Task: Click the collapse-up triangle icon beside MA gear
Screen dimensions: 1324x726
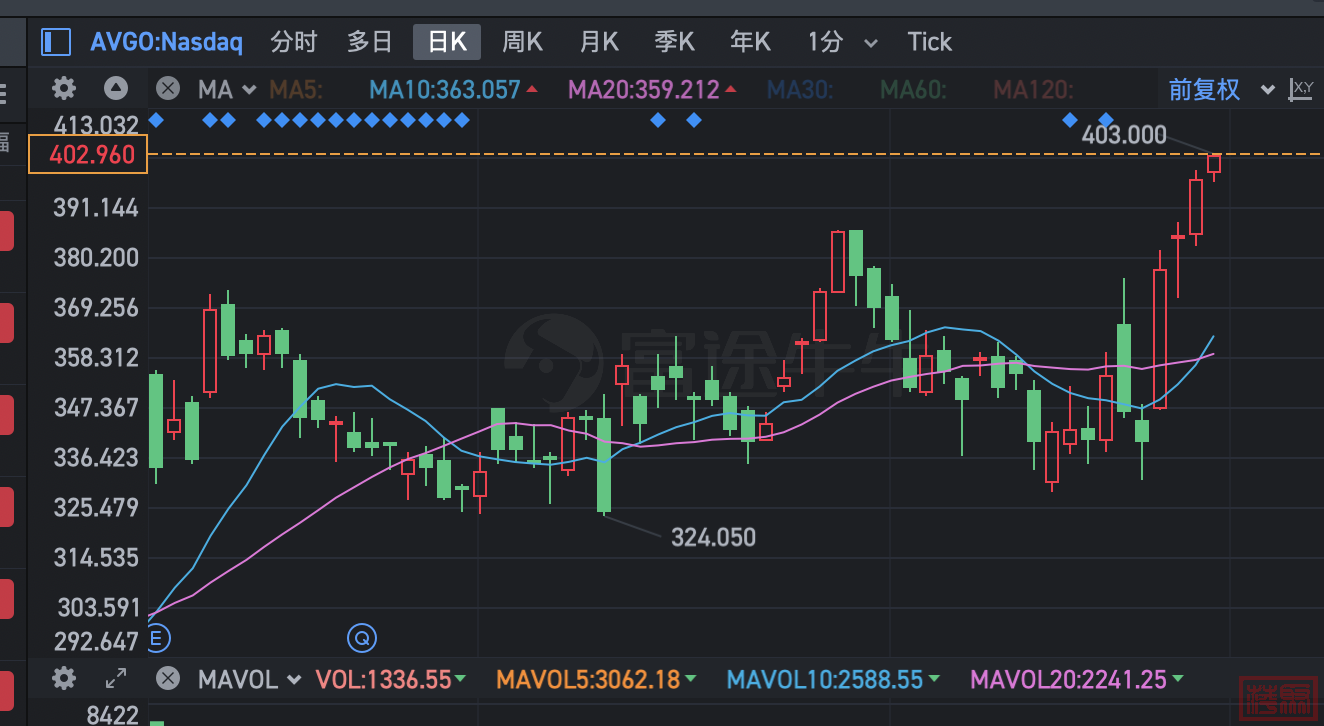Action: click(x=116, y=89)
